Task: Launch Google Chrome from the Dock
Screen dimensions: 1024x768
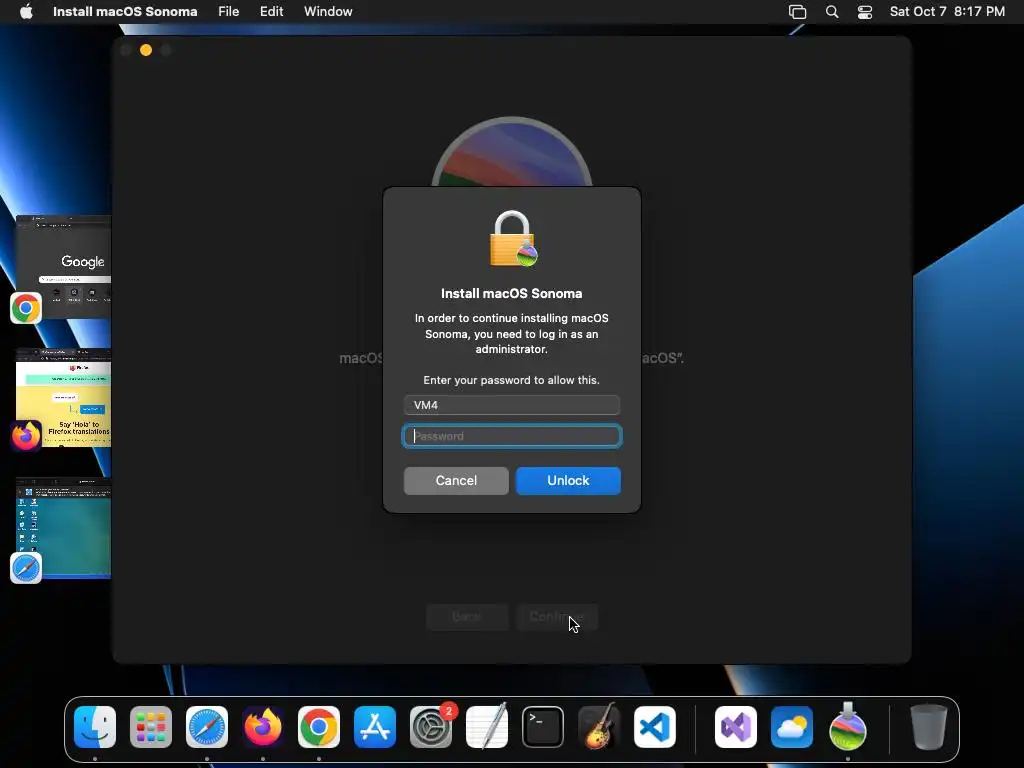Action: tap(319, 727)
